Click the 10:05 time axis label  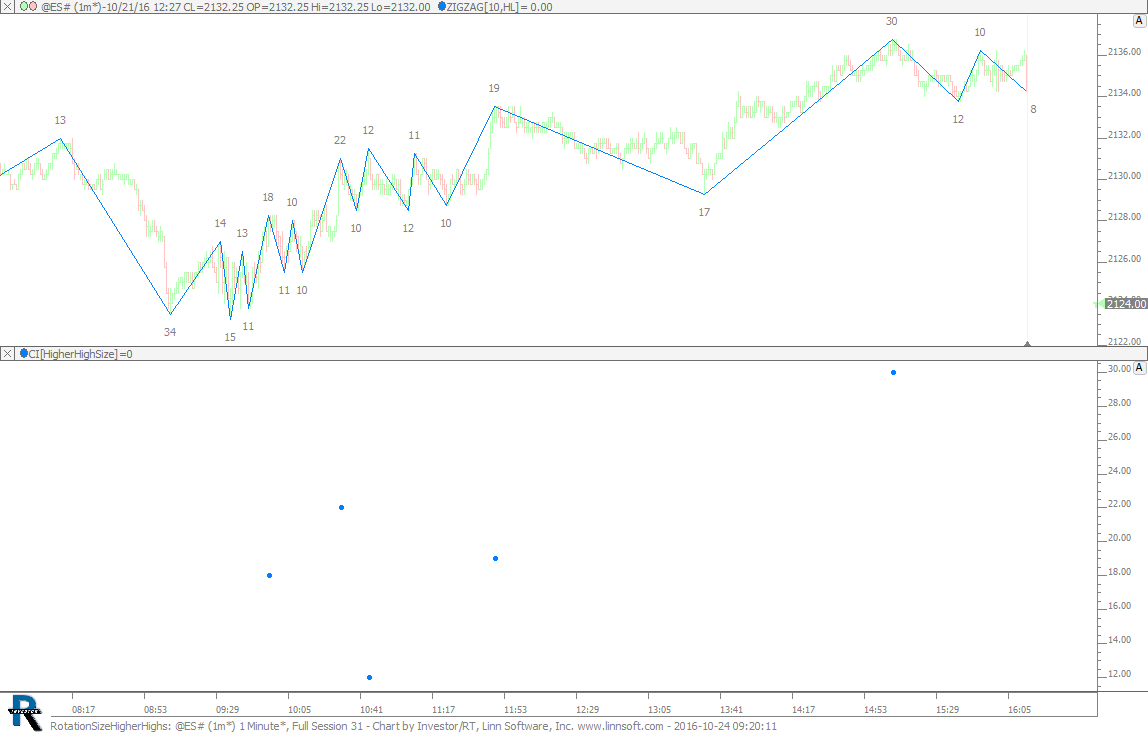pyautogui.click(x=299, y=710)
